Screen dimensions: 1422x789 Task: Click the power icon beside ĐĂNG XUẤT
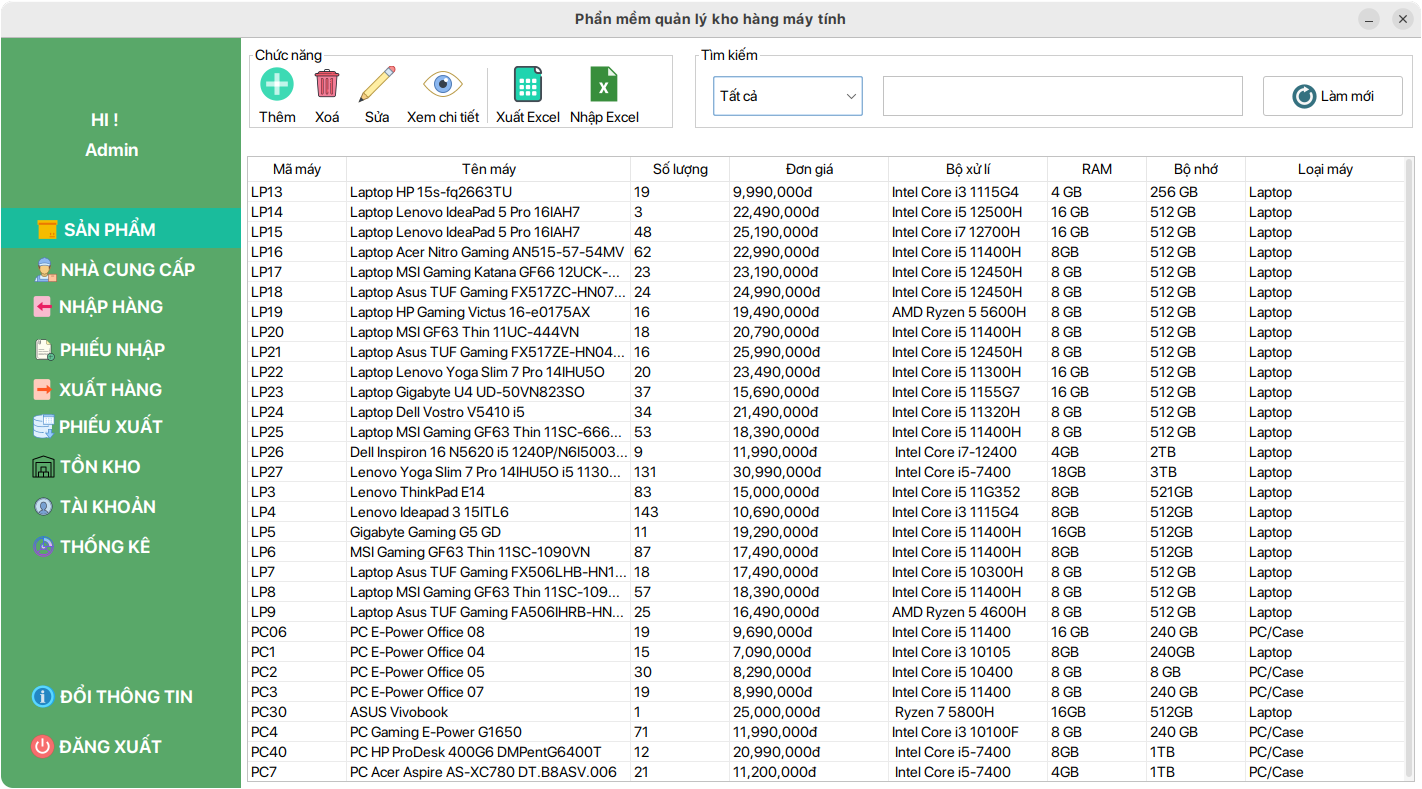(x=42, y=746)
